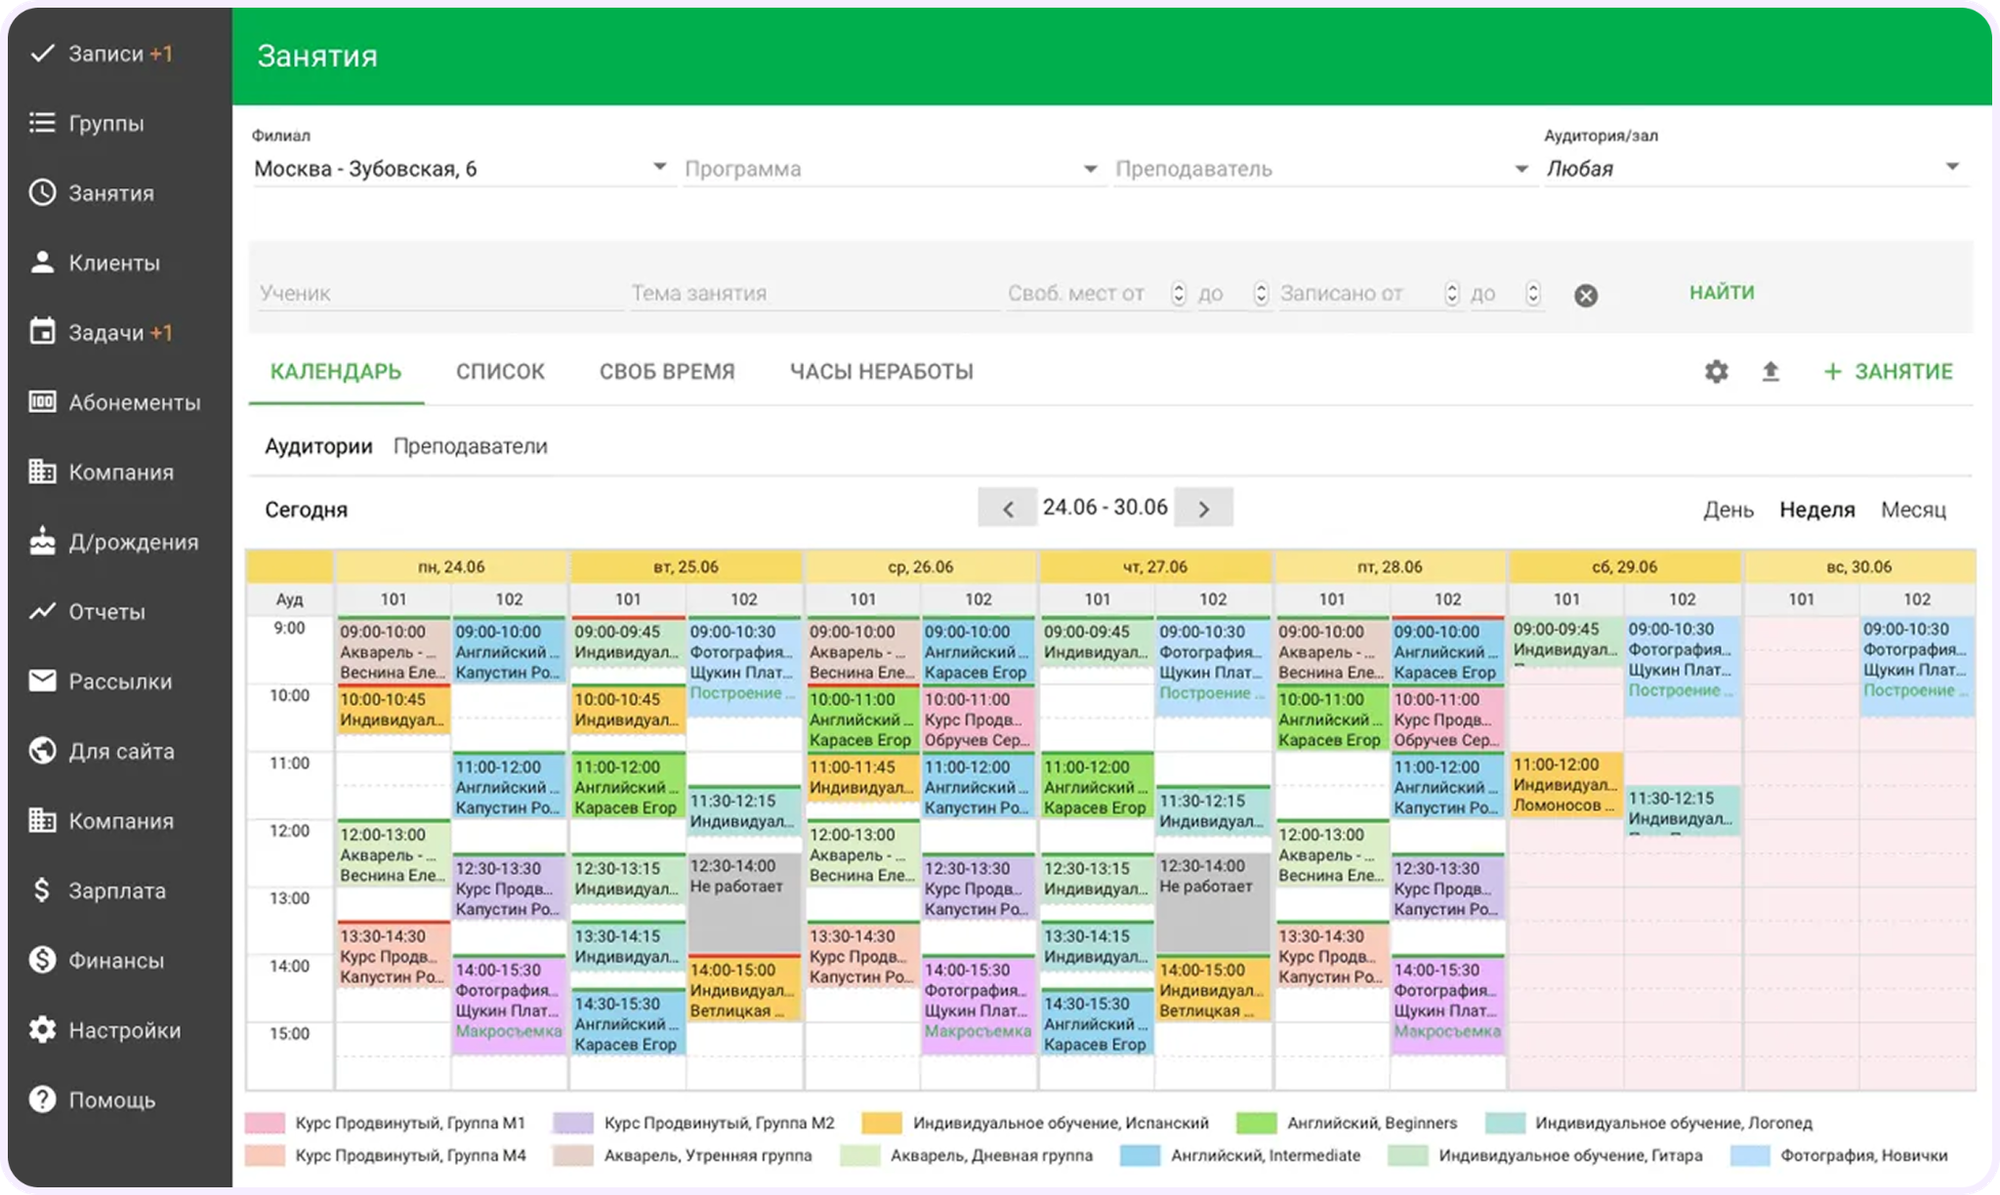Viewport: 2000px width, 1195px height.
Task: Open Группы list icon in sidebar
Action: pyautogui.click(x=42, y=123)
